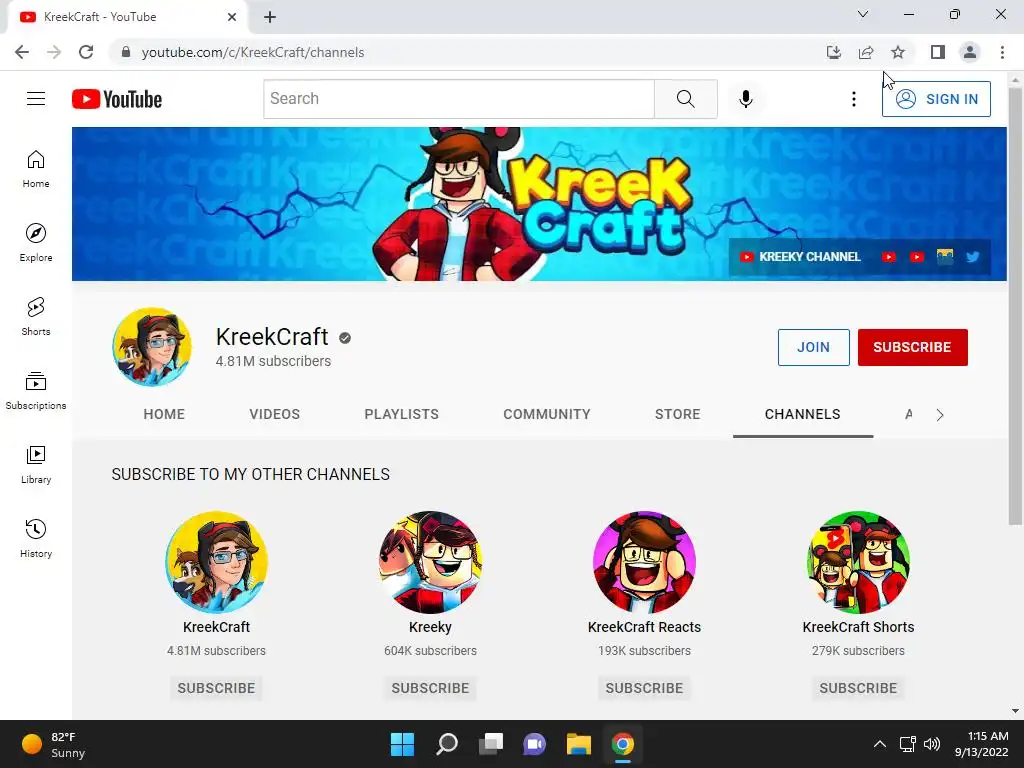Viewport: 1024px width, 768px height.
Task: Switch to the HOME tab
Action: pyautogui.click(x=164, y=414)
